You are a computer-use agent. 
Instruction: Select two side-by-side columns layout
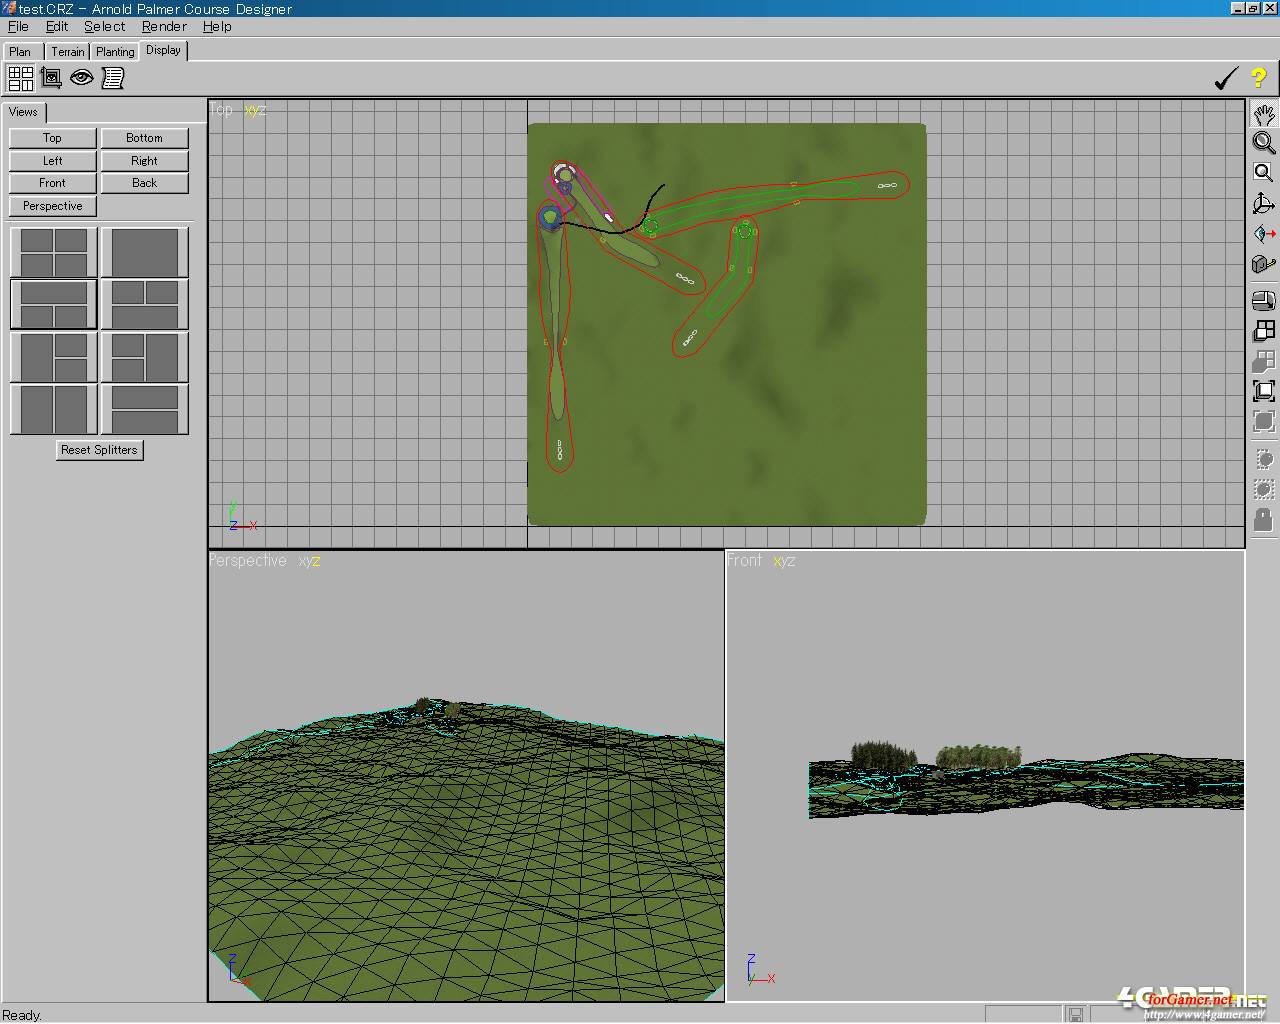[x=53, y=409]
